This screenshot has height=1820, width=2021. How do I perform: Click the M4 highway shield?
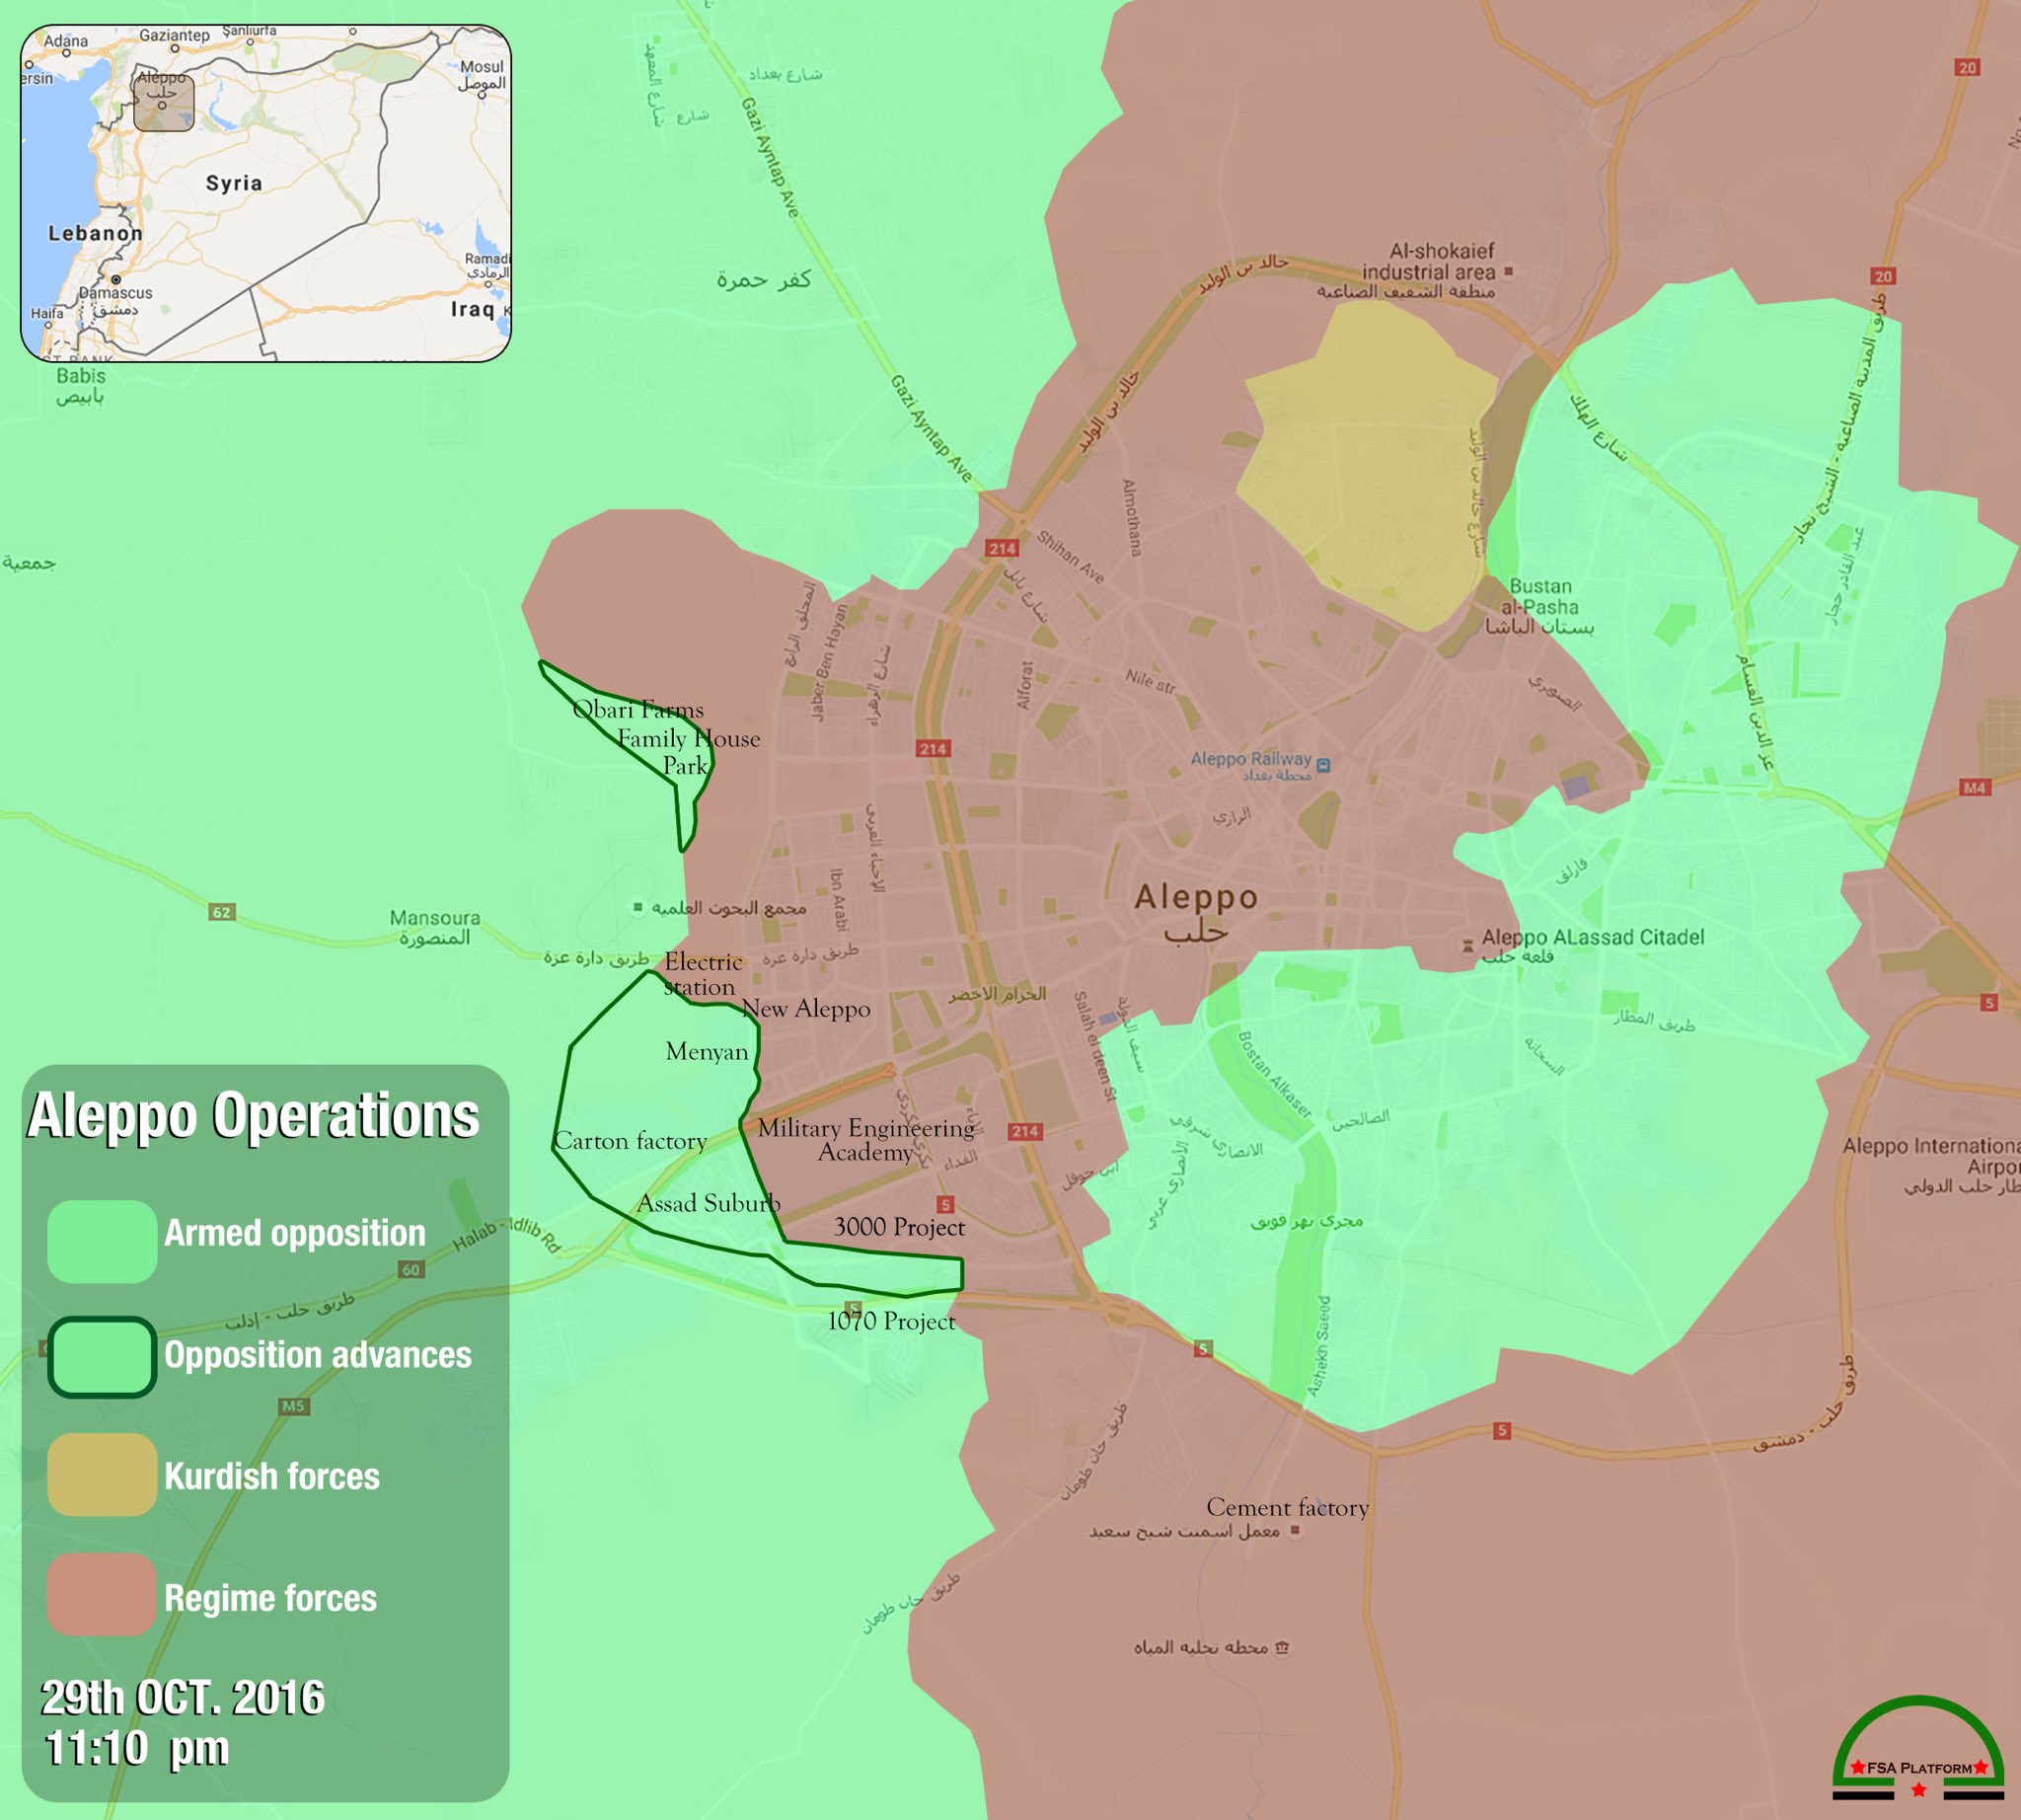pos(1973,788)
